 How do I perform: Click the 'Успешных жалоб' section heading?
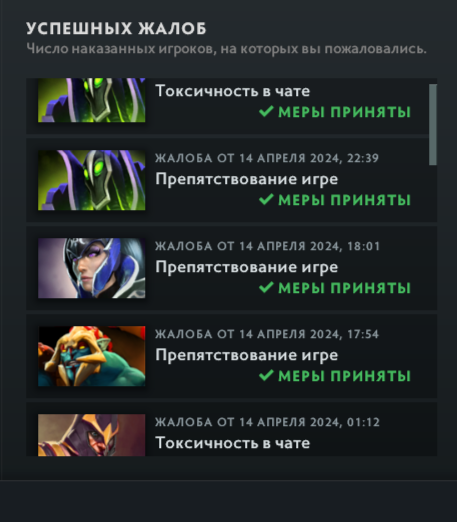point(116,28)
